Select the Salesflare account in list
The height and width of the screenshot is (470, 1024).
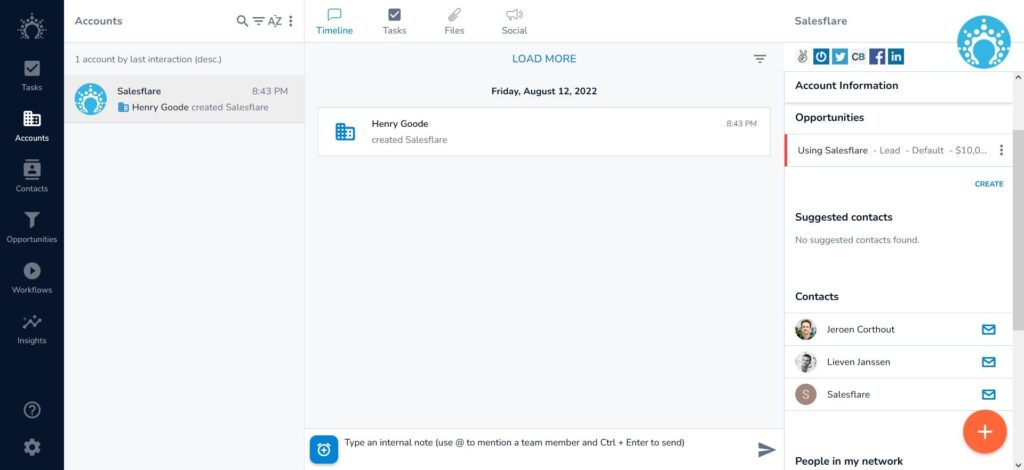(184, 99)
